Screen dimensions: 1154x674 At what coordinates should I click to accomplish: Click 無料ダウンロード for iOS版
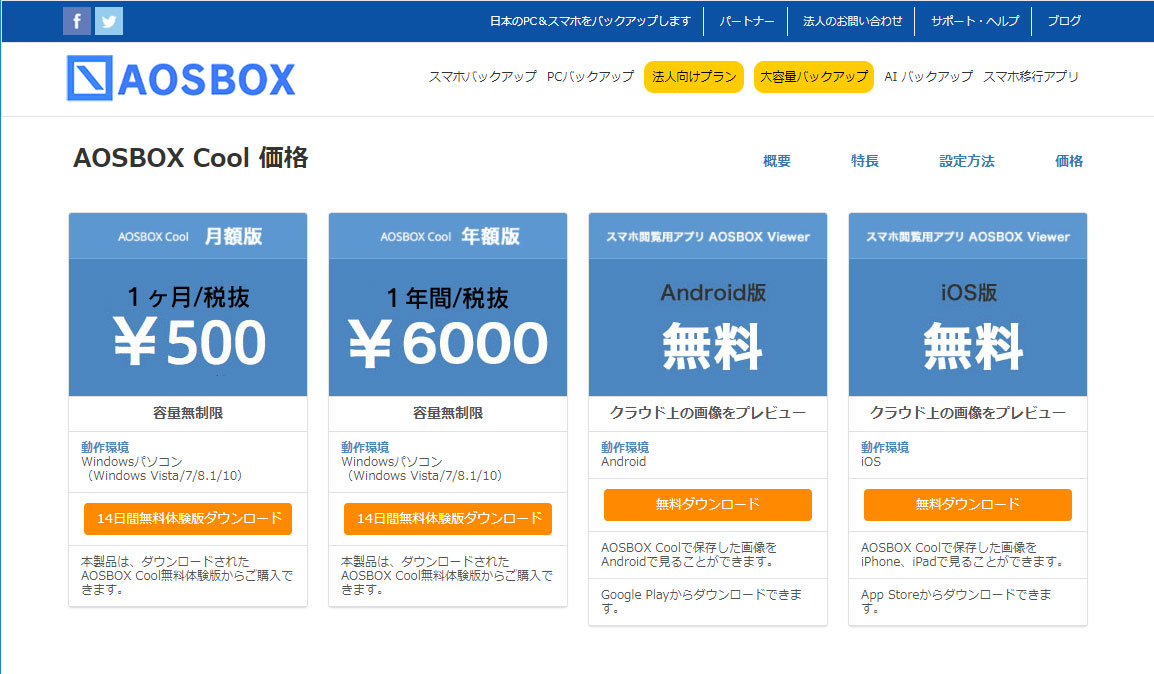point(967,505)
